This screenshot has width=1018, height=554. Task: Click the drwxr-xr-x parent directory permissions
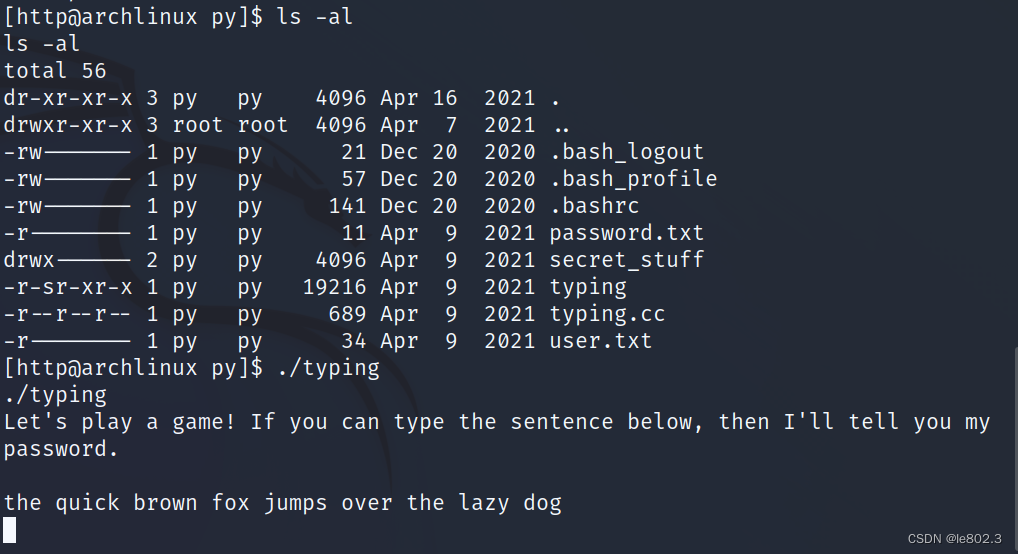coord(68,125)
